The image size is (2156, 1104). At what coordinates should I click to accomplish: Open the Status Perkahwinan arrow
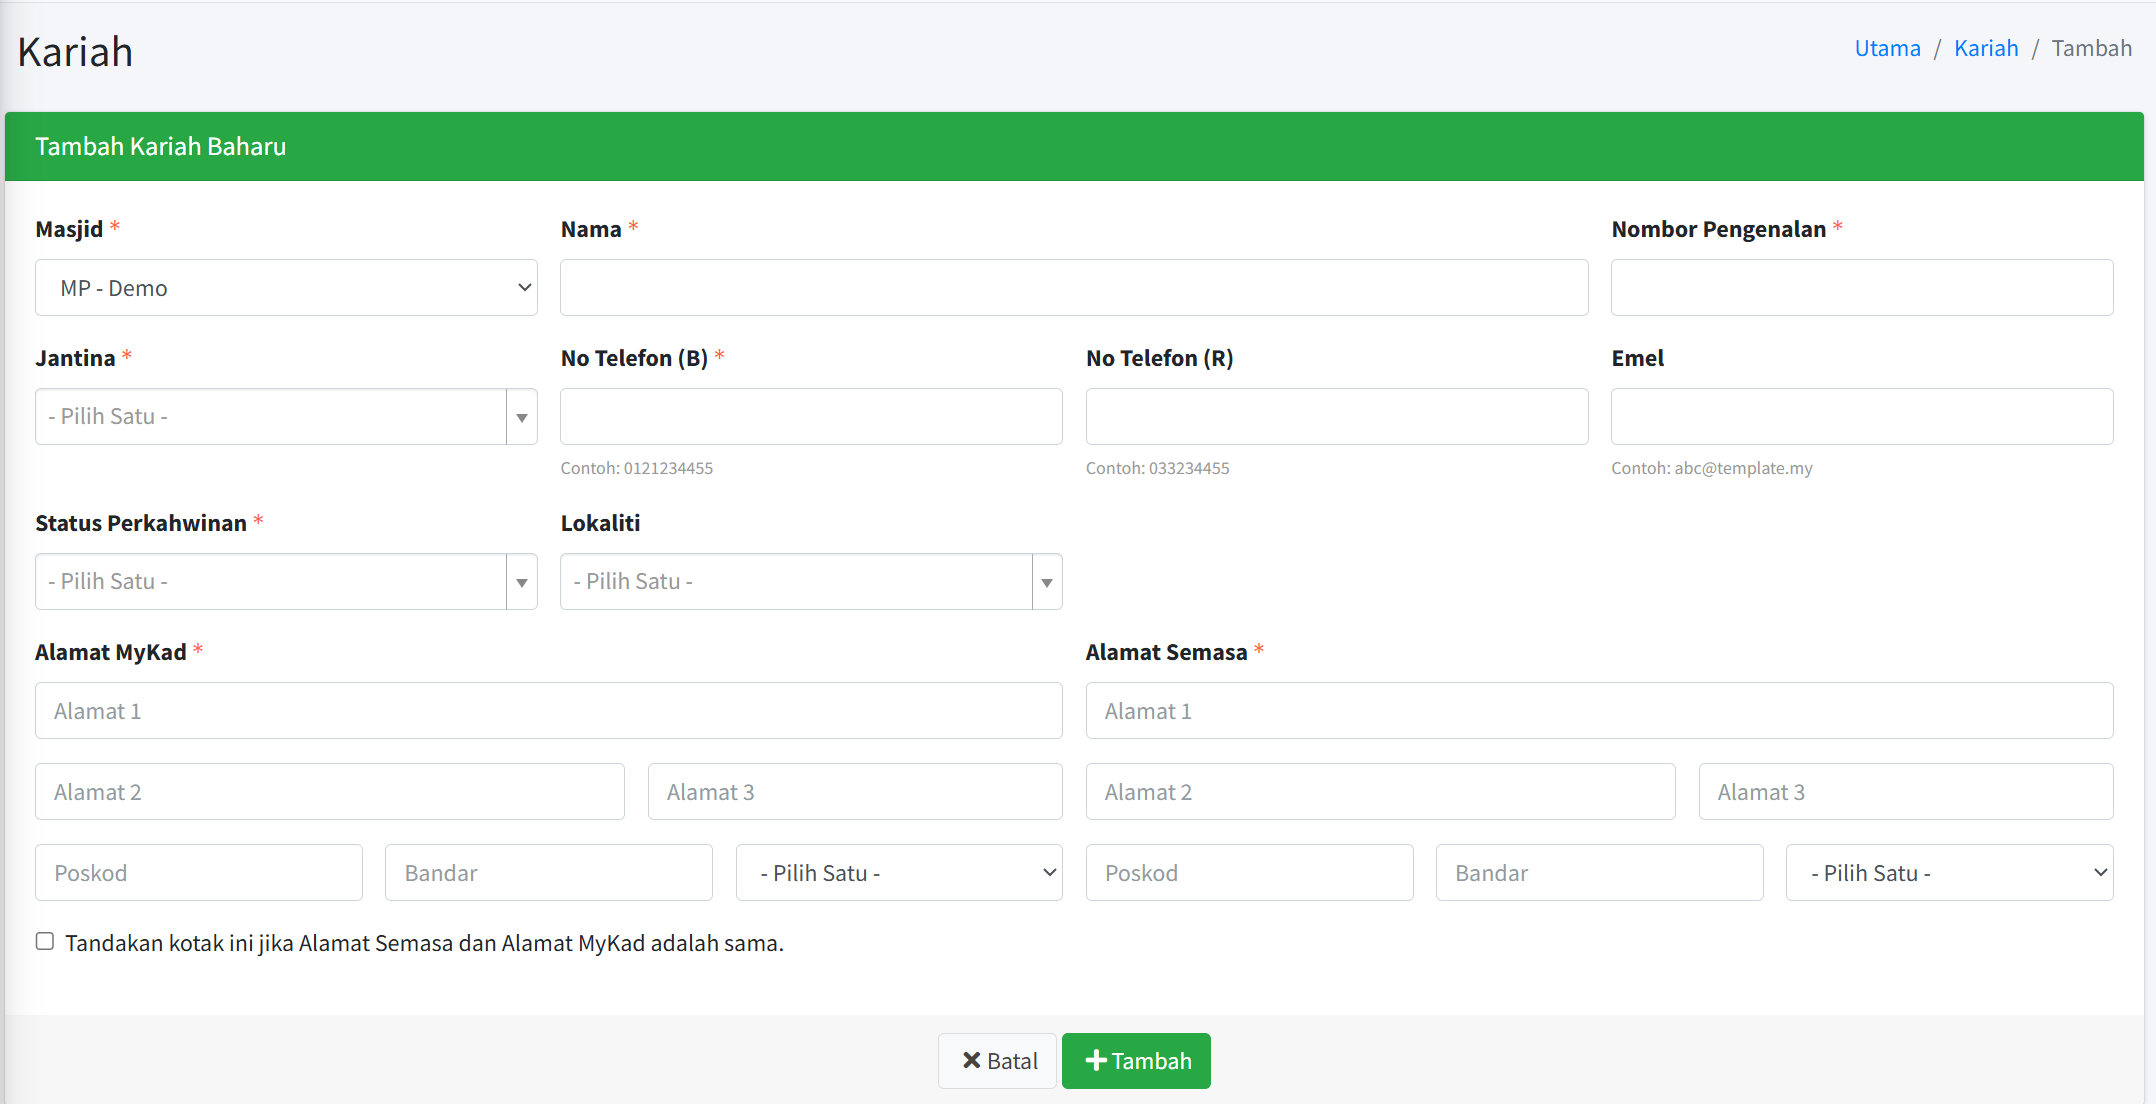coord(522,582)
